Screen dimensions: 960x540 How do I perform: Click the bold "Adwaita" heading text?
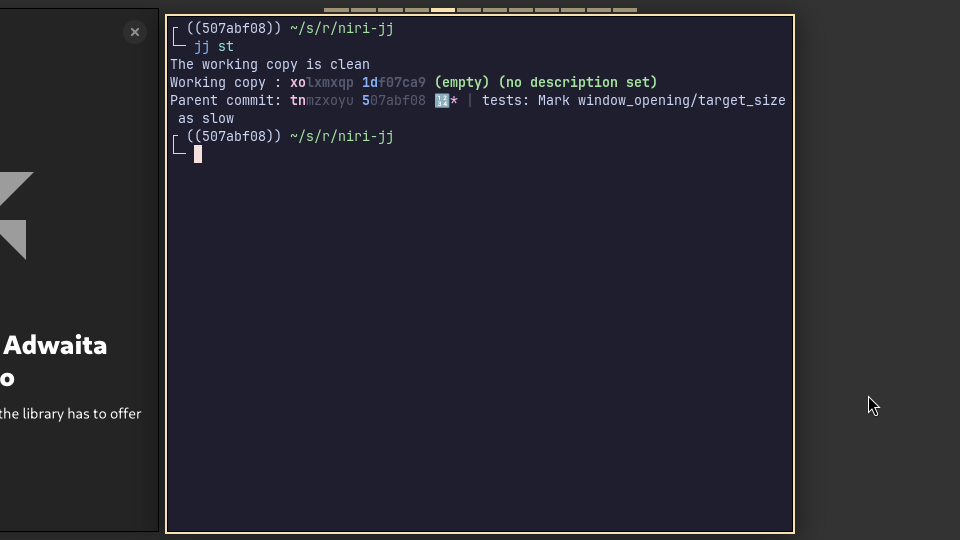click(55, 345)
